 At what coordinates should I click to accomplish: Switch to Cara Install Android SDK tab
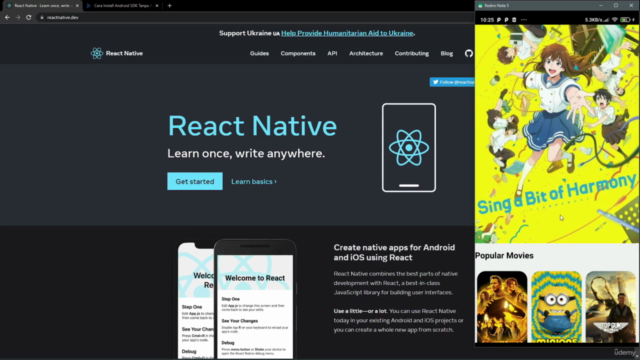(x=122, y=6)
